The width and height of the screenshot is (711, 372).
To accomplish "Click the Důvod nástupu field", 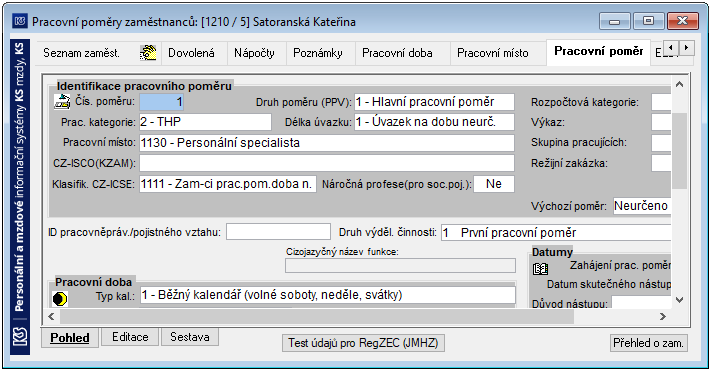I will 641,303.
